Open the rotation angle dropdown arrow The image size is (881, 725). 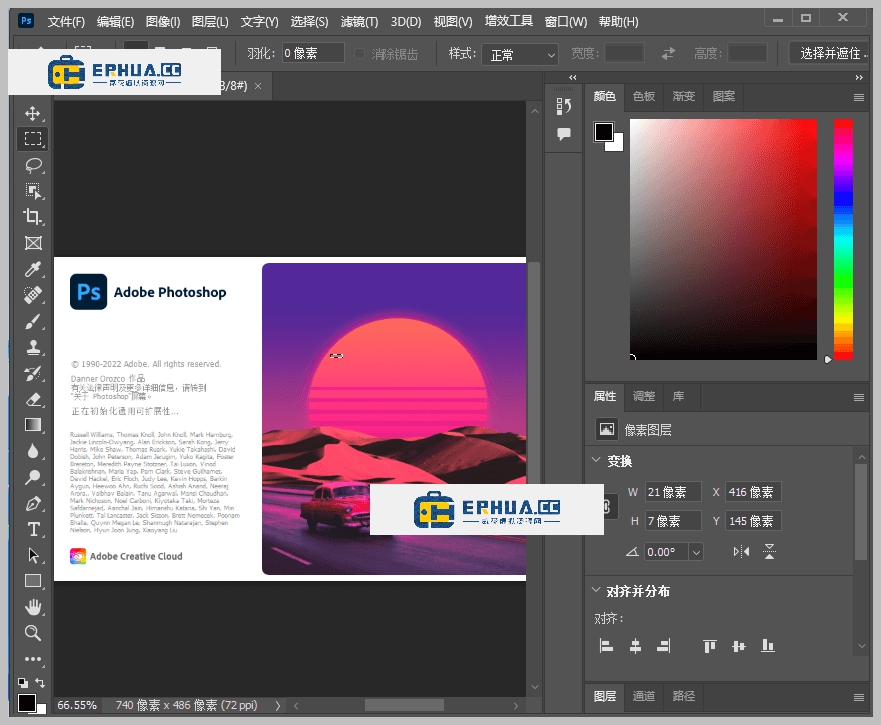pyautogui.click(x=696, y=552)
